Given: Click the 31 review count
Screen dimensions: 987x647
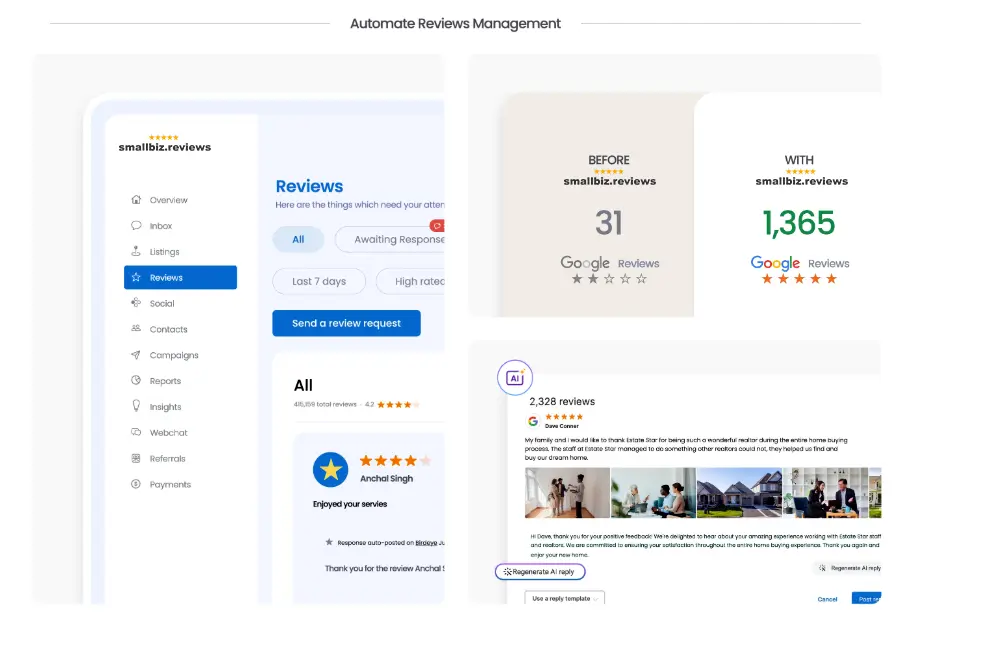Looking at the screenshot, I should click(x=609, y=223).
